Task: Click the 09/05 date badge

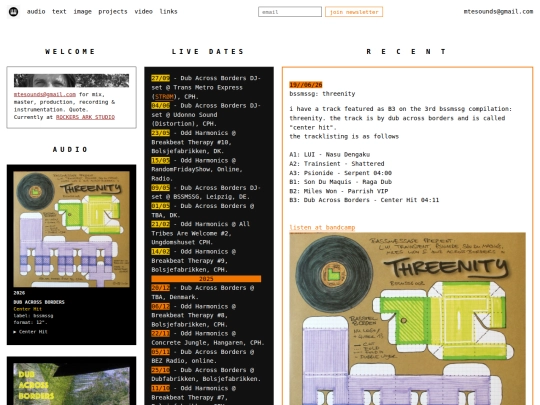Action: tap(160, 188)
